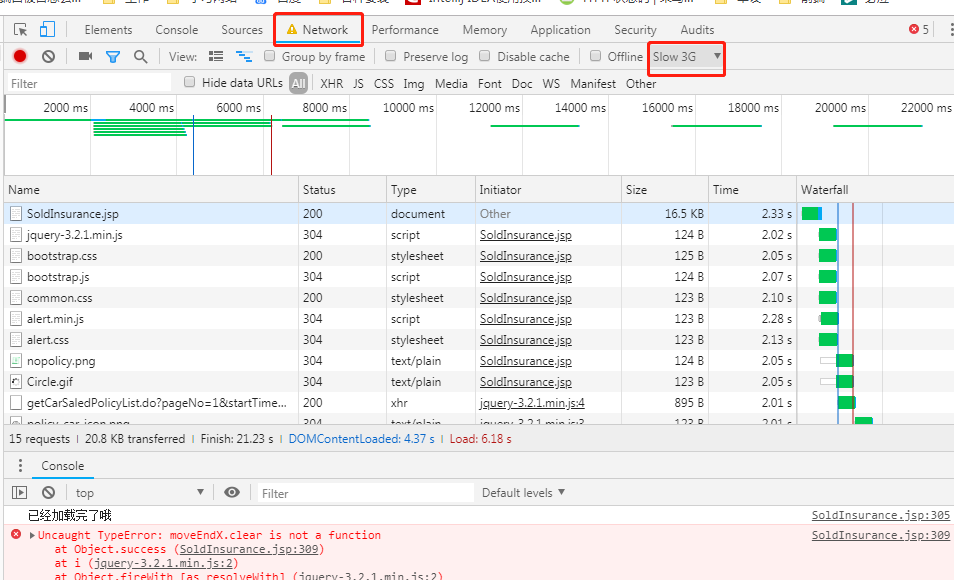This screenshot has height=580, width=954.
Task: Clear the console icon
Action: pos(49,492)
